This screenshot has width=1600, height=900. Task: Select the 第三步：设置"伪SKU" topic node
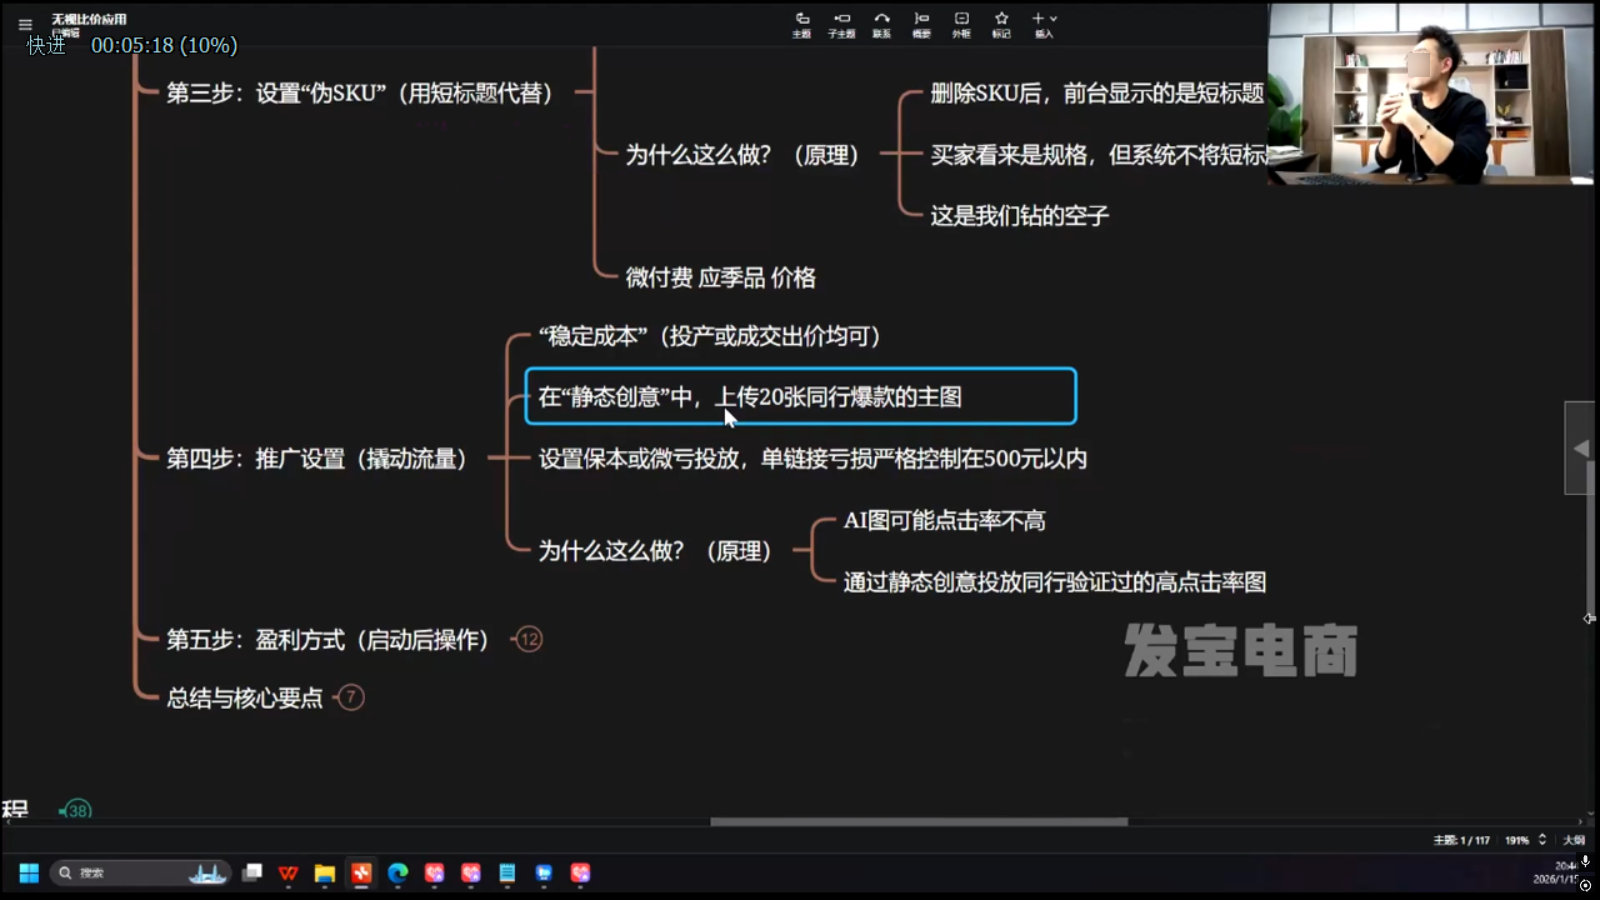358,93
